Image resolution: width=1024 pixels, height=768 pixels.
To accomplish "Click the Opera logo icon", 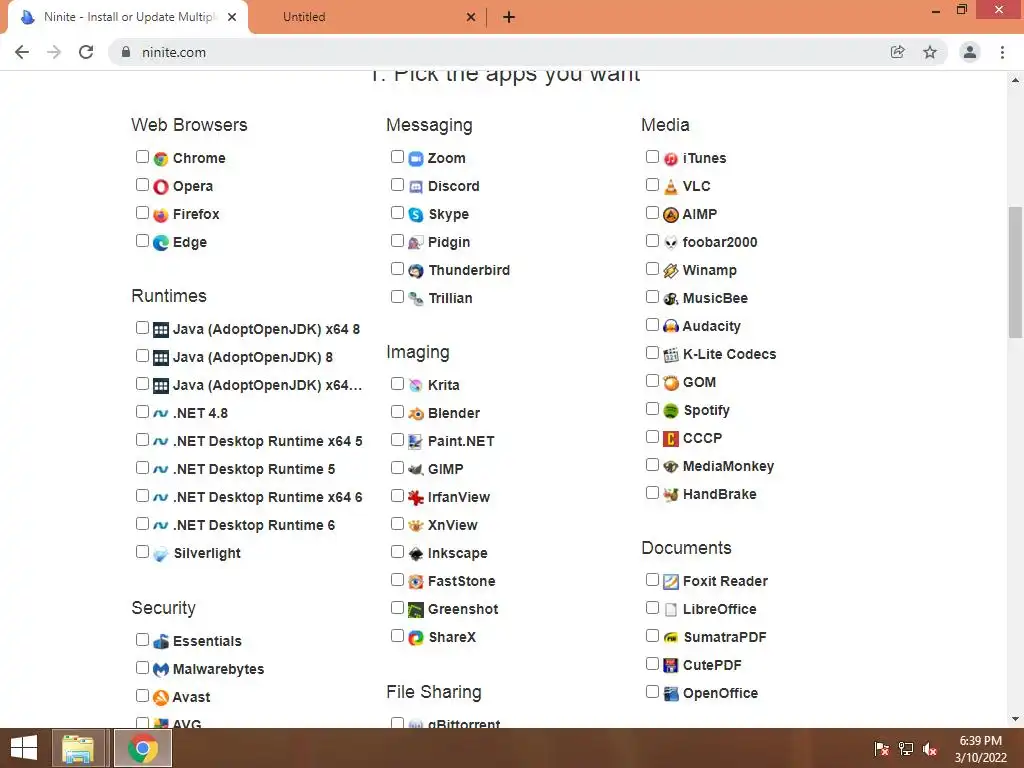I will point(161,187).
